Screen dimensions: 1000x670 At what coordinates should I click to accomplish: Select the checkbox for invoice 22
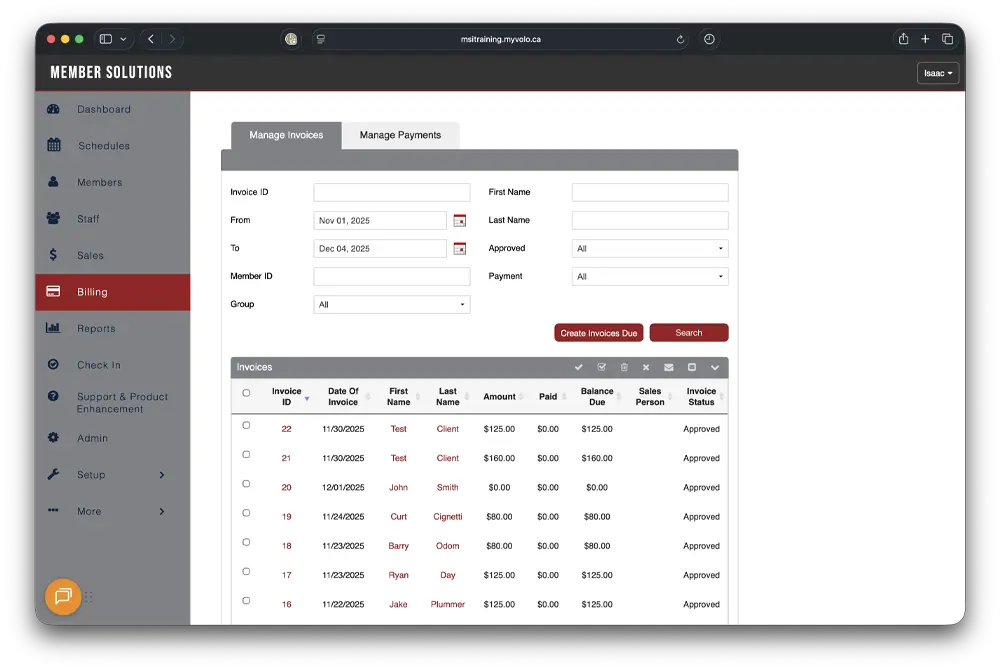[246, 425]
